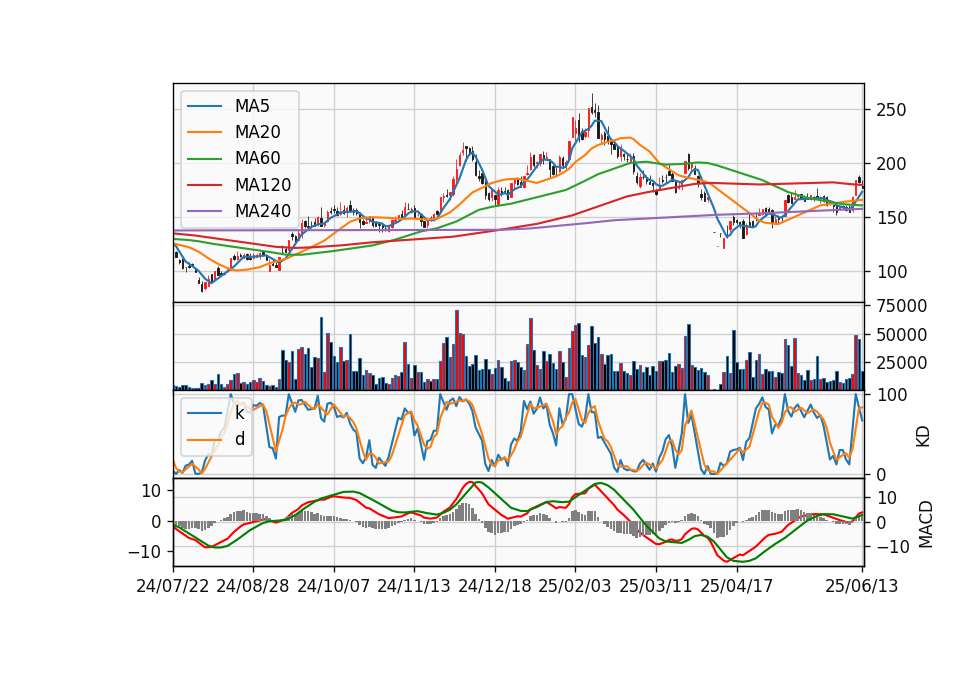This screenshot has height=690, width=960.
Task: Click the 24/10/07 date label
Action: click(334, 586)
